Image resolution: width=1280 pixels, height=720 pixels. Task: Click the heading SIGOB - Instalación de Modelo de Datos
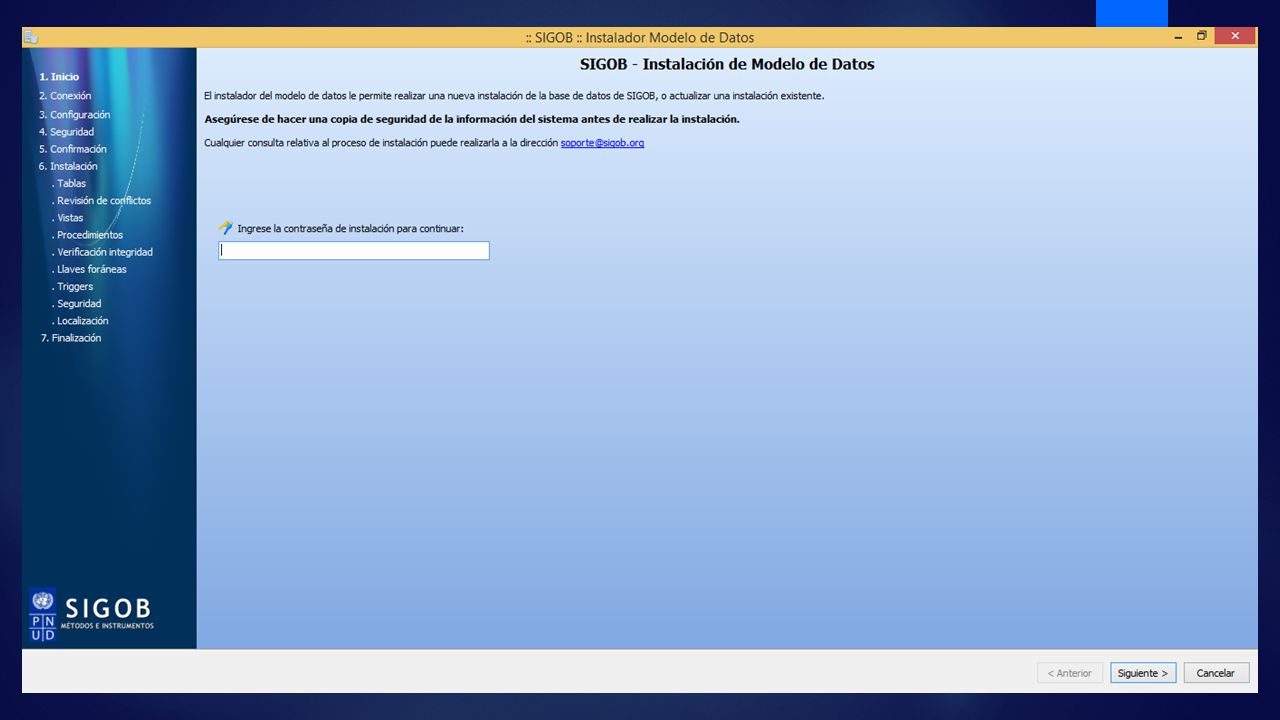point(727,64)
